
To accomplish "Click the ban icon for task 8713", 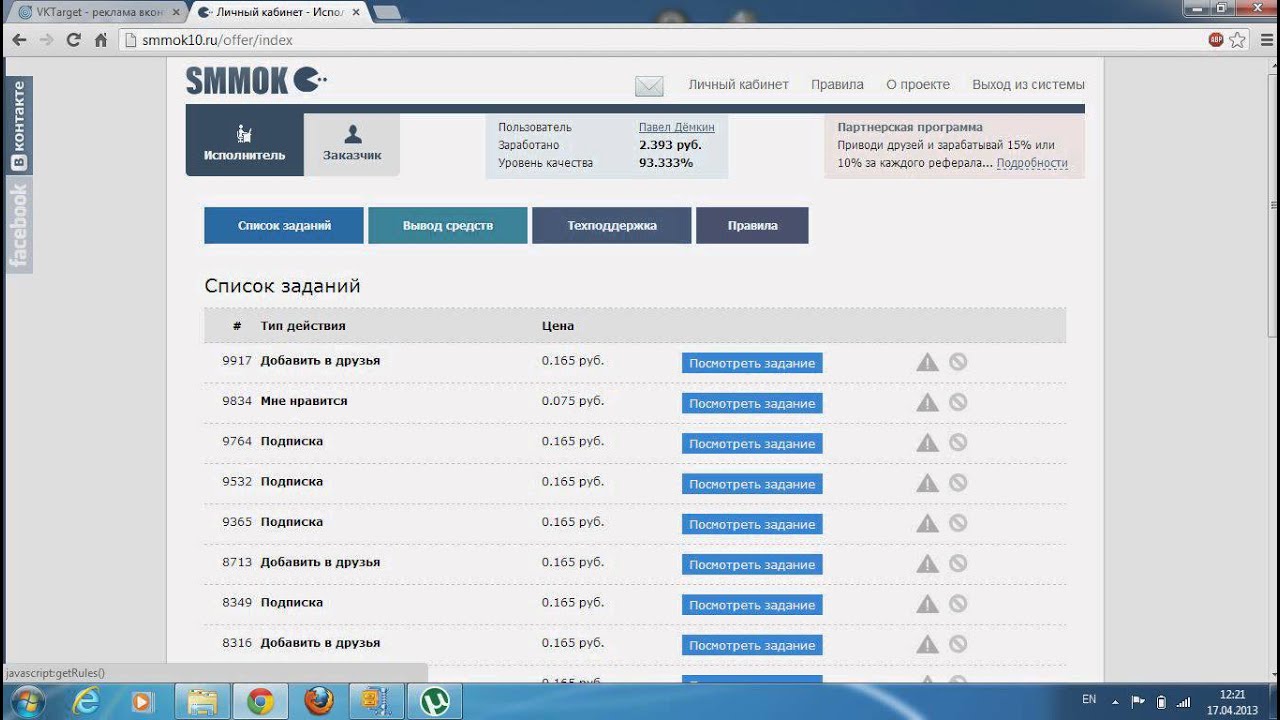I will coord(958,564).
